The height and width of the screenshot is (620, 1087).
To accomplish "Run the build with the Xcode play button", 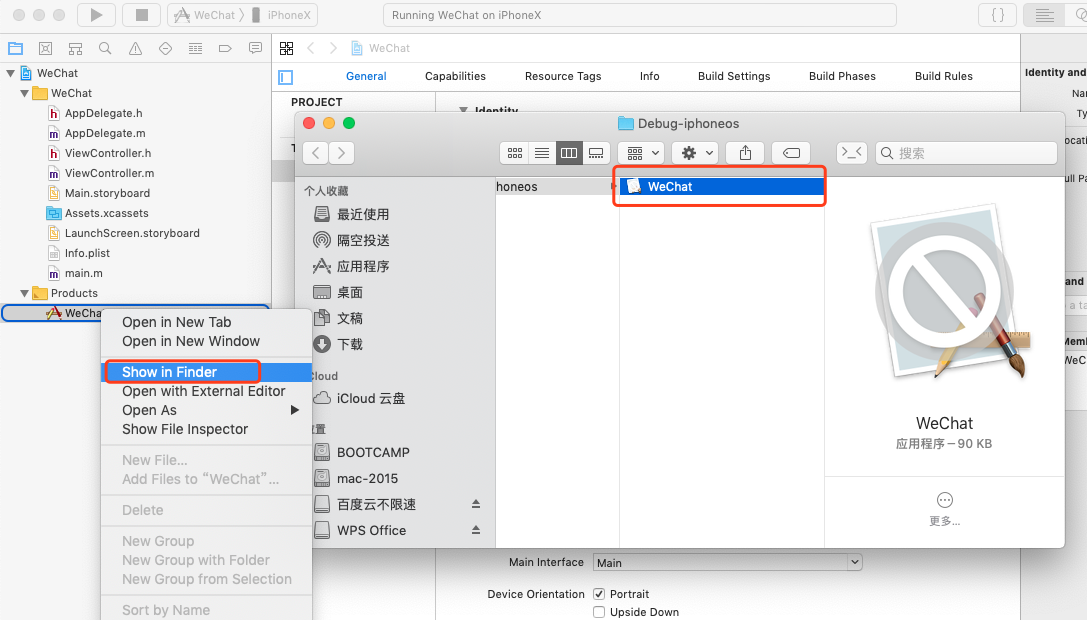I will tap(96, 15).
